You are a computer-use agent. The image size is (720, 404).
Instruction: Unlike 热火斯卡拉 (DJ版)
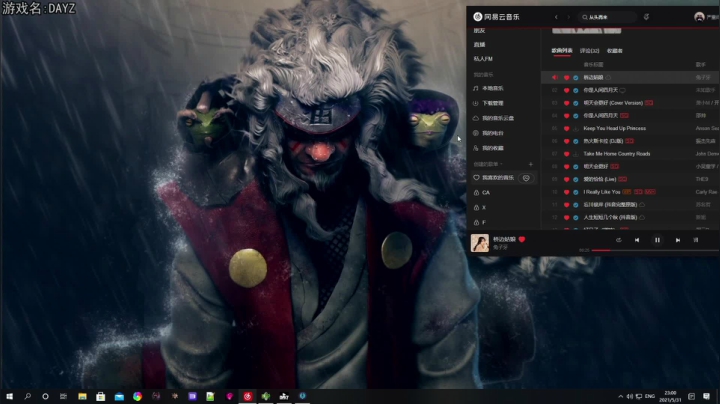[567, 141]
